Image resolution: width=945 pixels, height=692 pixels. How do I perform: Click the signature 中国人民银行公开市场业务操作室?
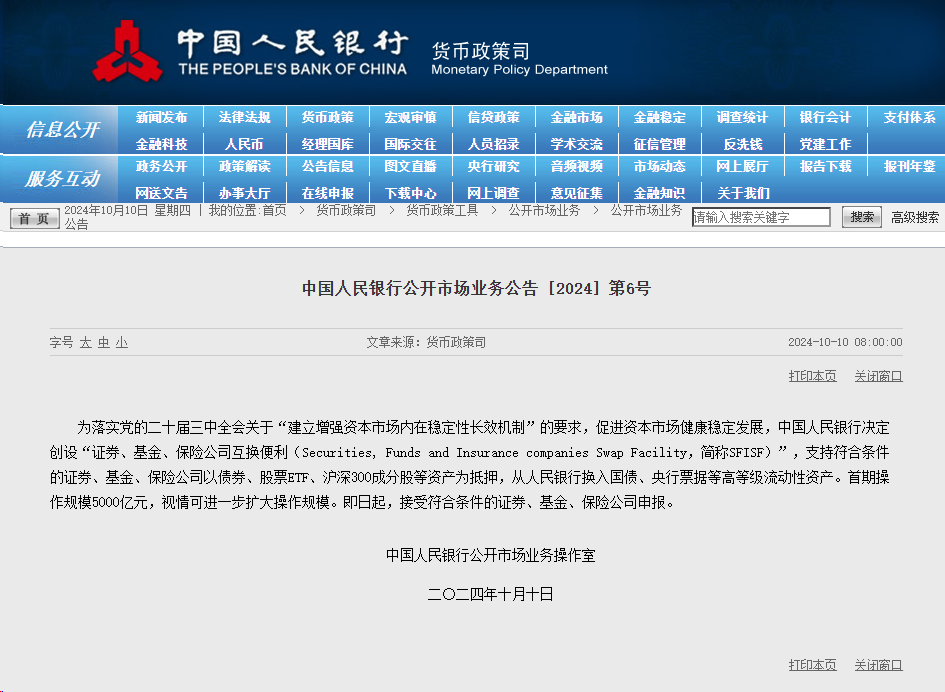click(x=491, y=555)
